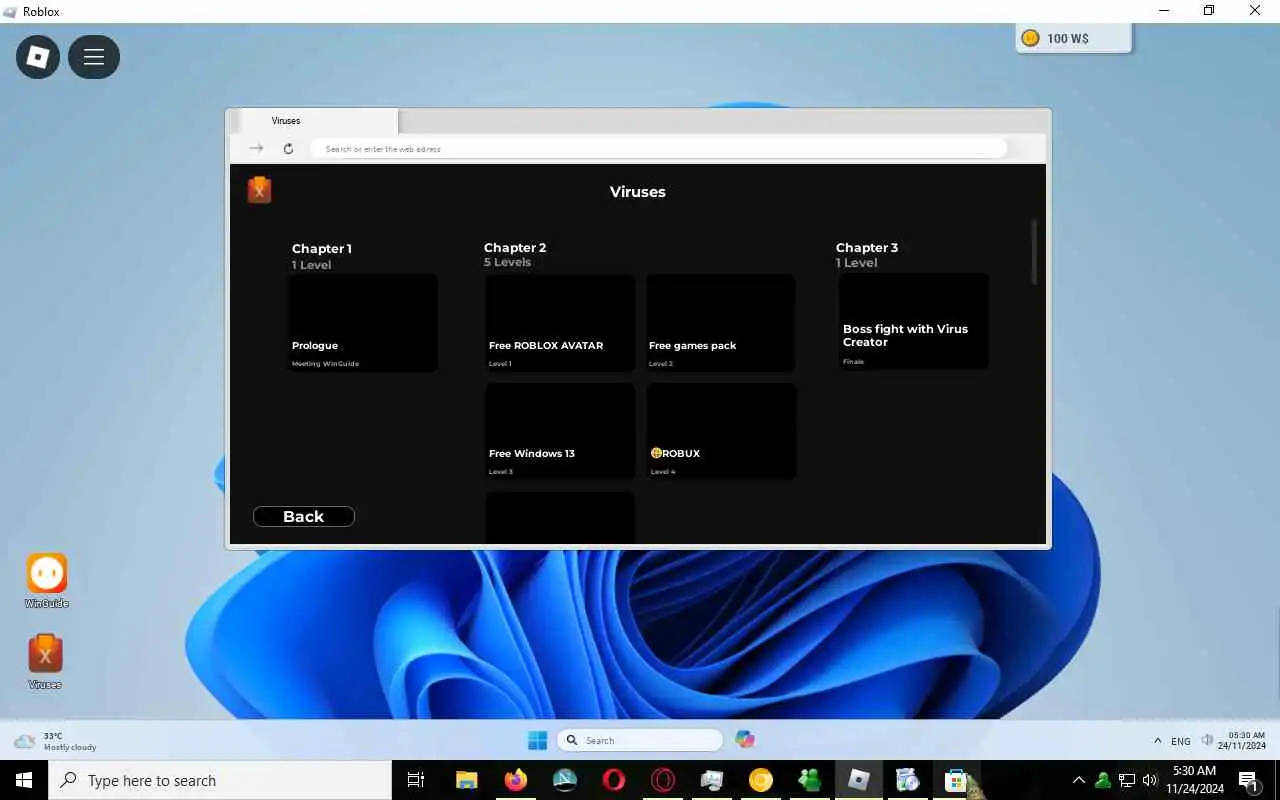The image size is (1280, 800).
Task: Open Task View on the taskbar
Action: [416, 780]
